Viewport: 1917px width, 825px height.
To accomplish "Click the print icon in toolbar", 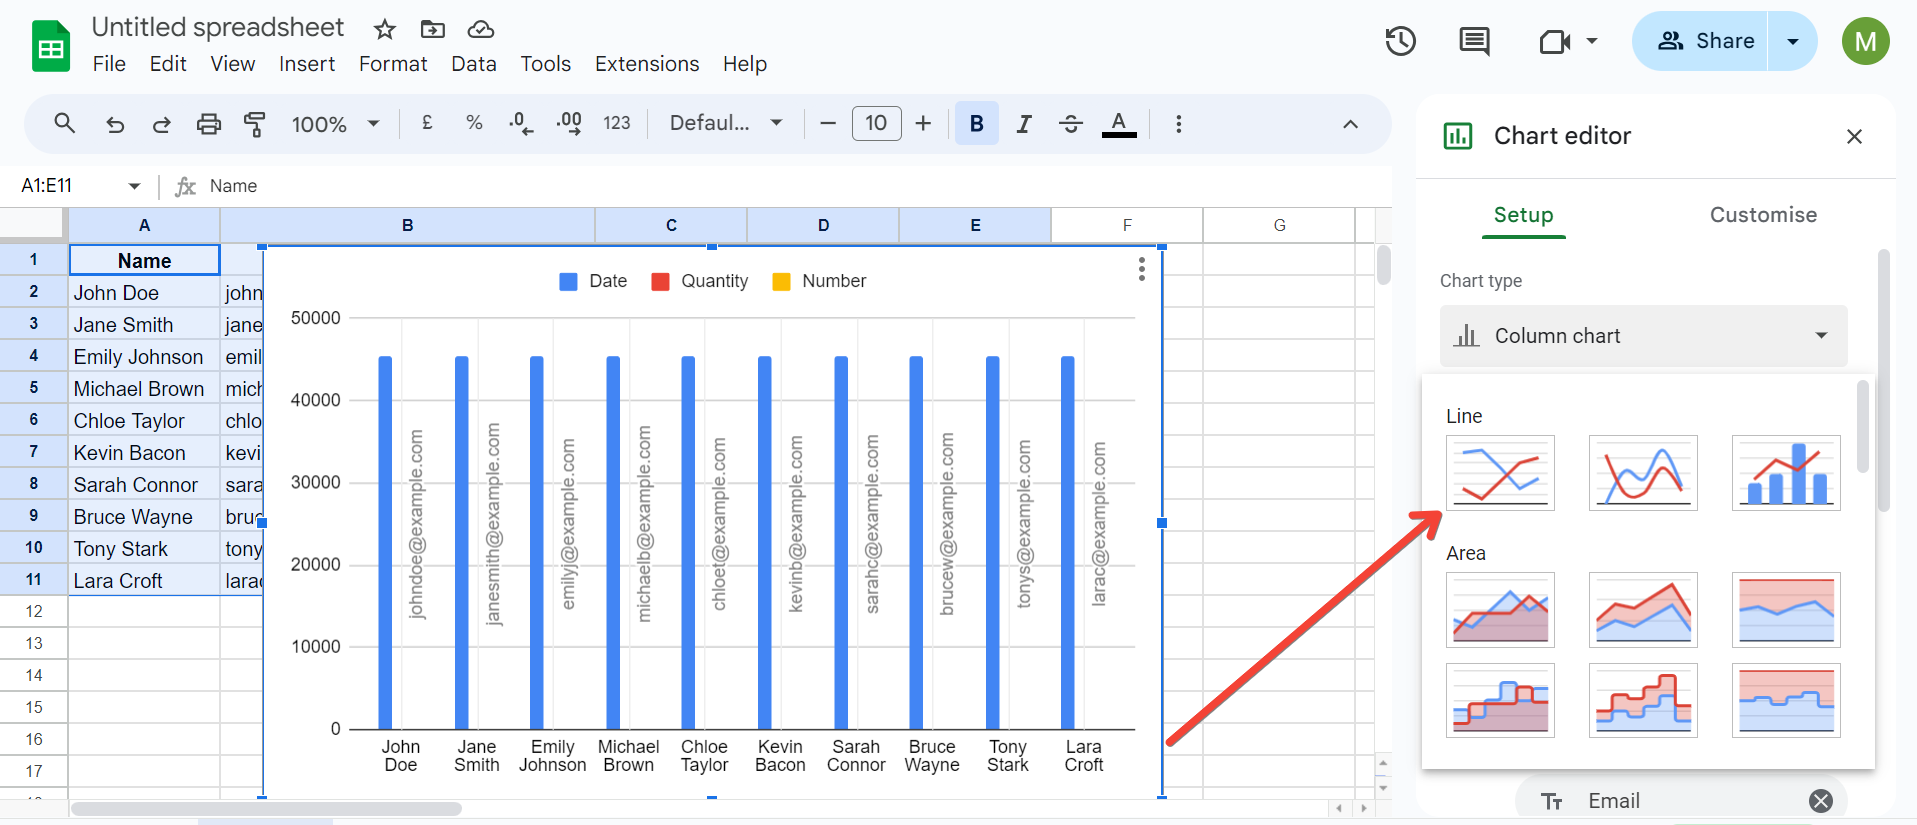I will tap(209, 124).
